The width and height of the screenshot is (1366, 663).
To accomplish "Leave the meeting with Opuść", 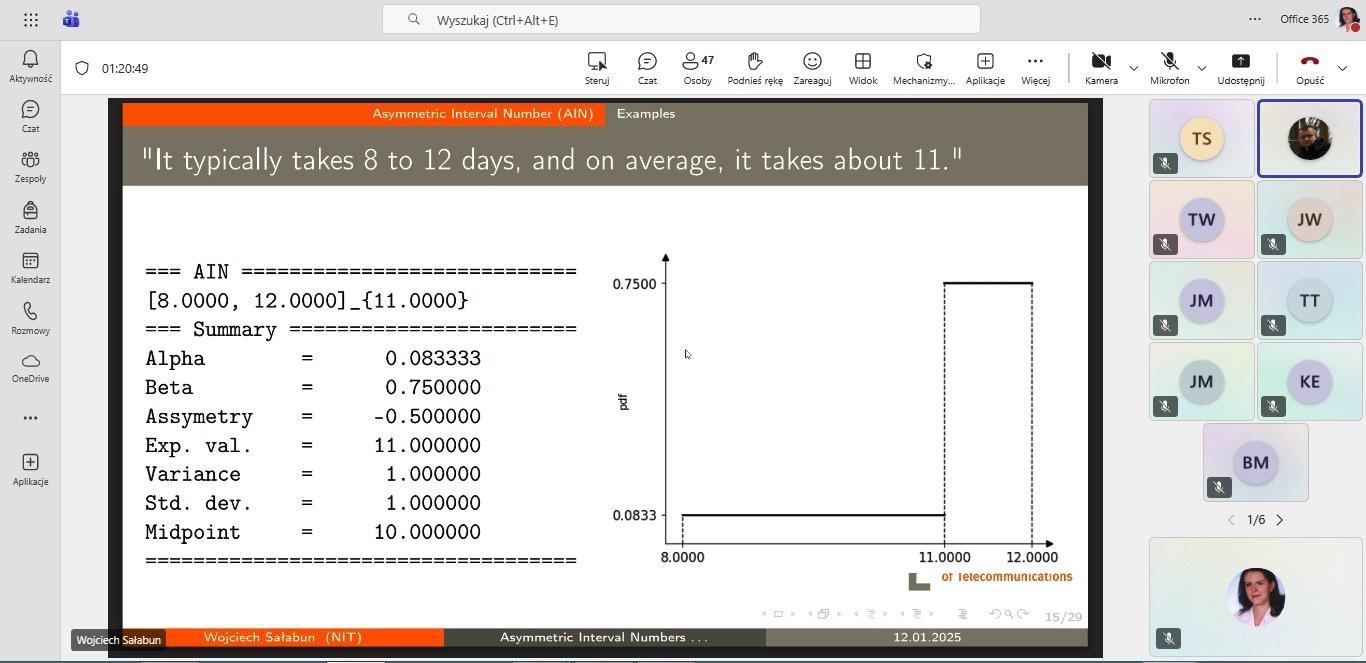I will 1309,68.
